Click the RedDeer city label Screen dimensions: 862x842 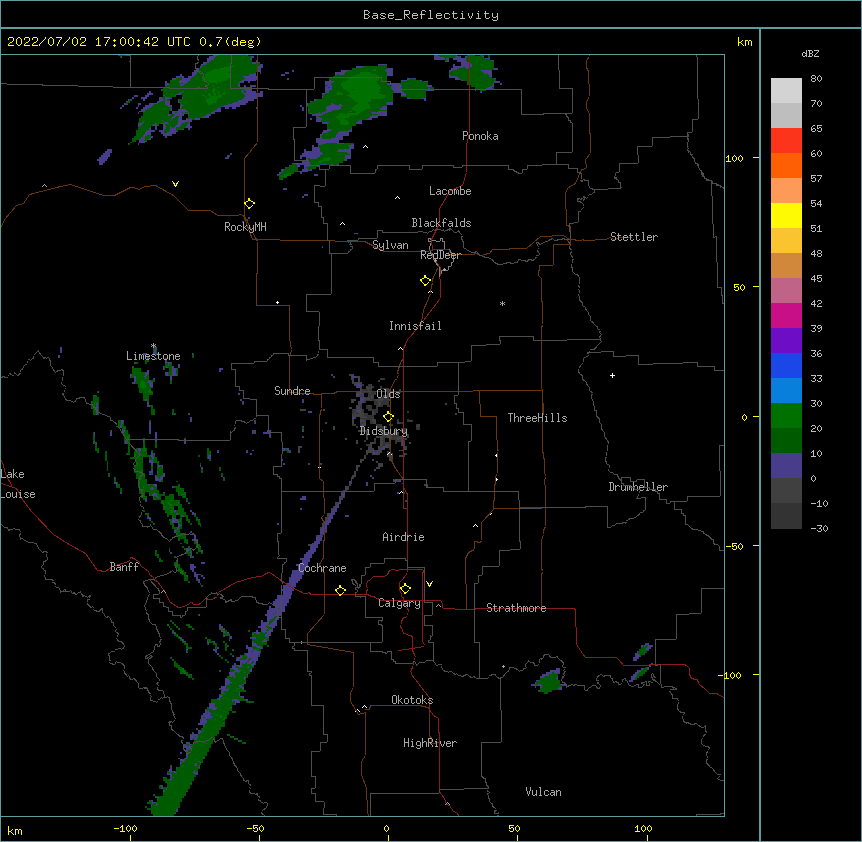tap(441, 255)
